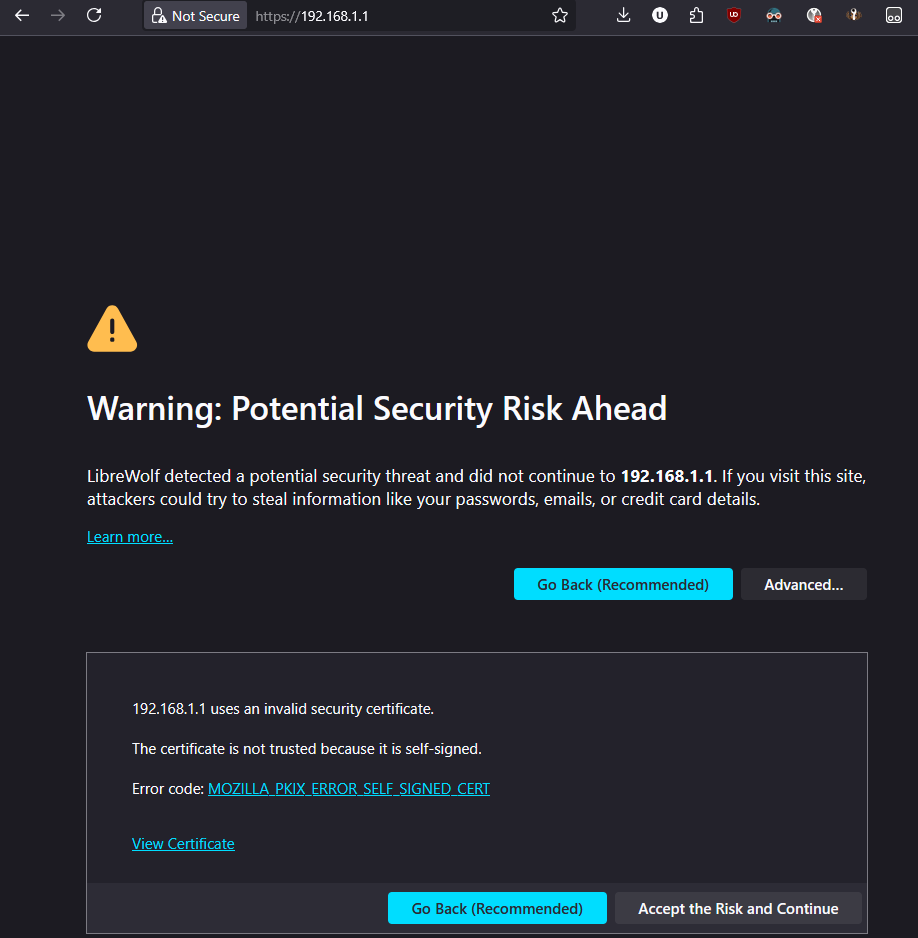The width and height of the screenshot is (918, 938).
Task: Open the rounded-square two-eyes toolbar icon
Action: [x=894, y=15]
